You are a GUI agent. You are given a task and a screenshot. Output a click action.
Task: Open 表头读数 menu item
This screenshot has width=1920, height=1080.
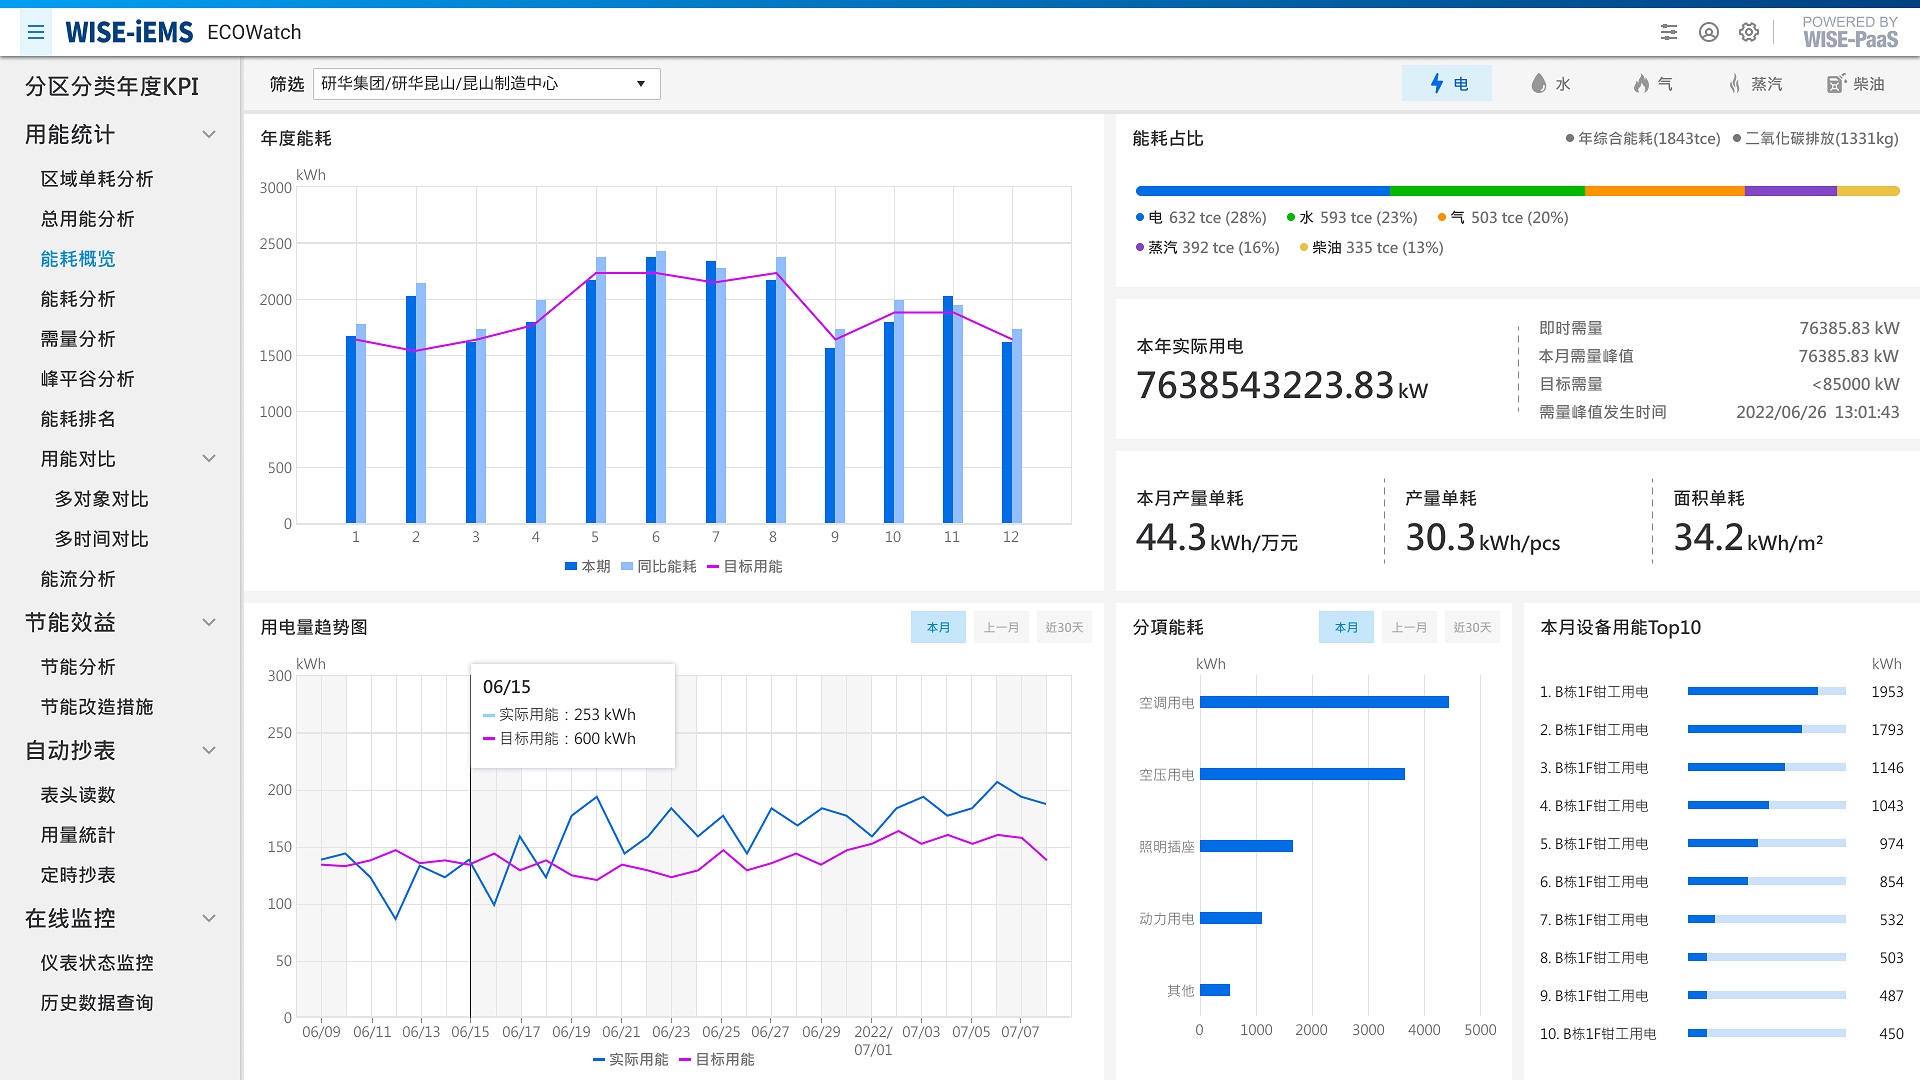pos(78,795)
